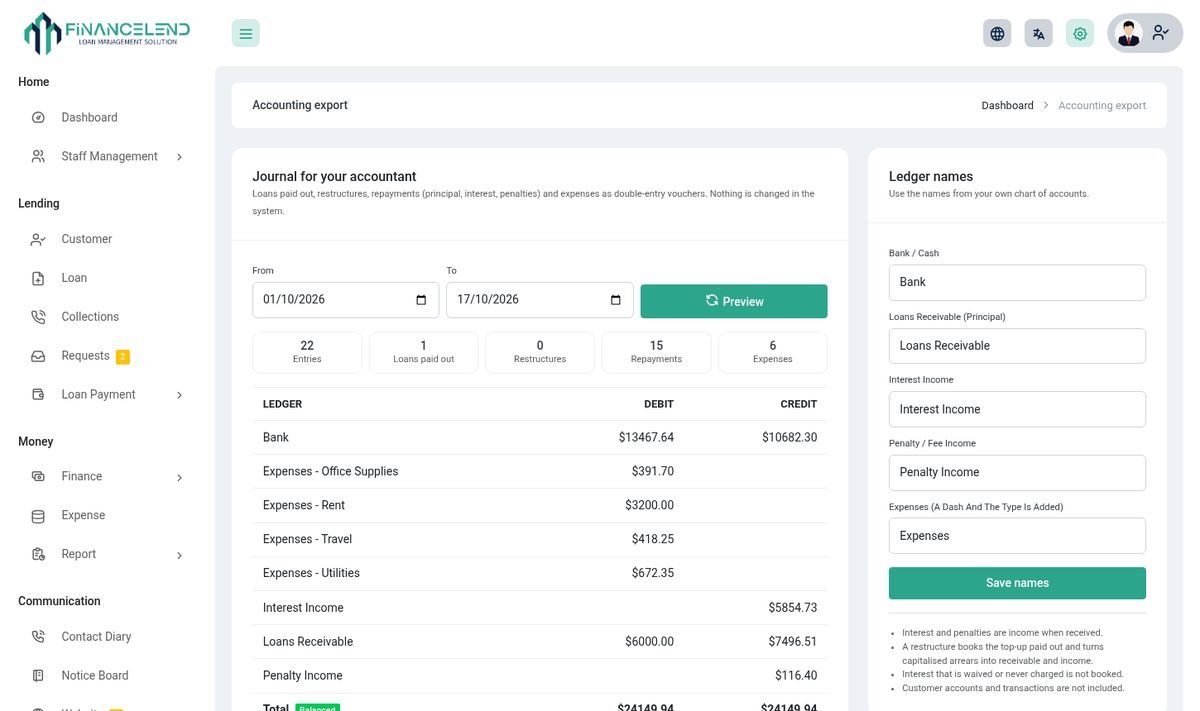1200x711 pixels.
Task: Click the $13467.64 Bank debit amount
Action: pyautogui.click(x=646, y=437)
